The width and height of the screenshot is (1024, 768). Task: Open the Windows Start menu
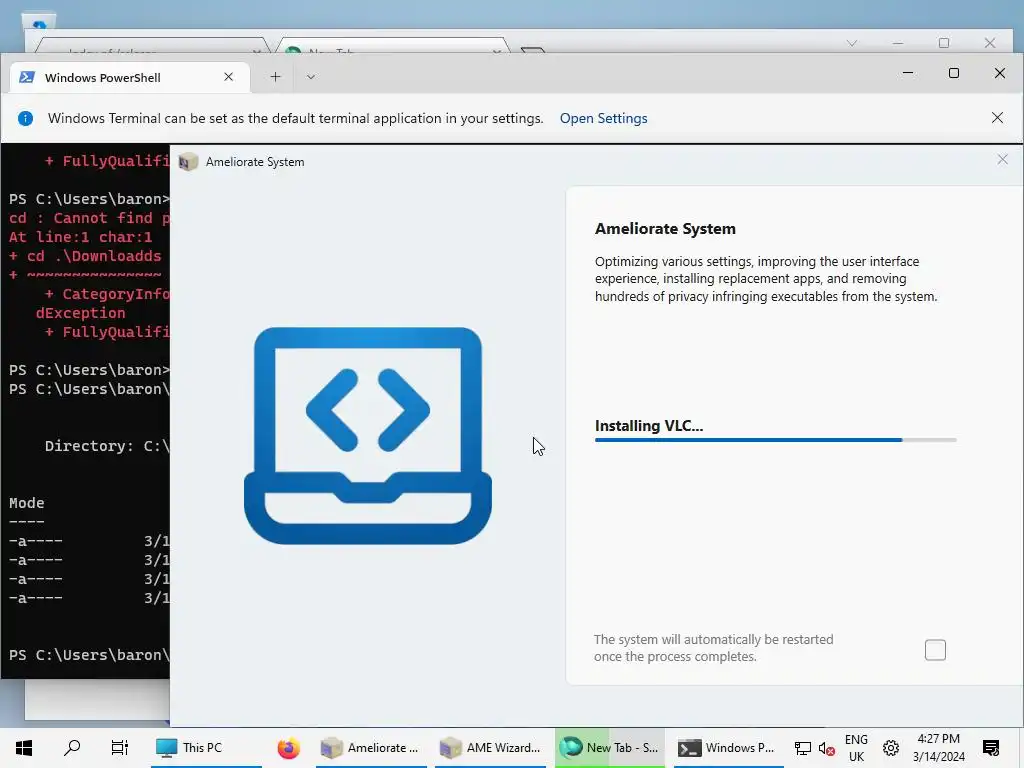[24, 748]
